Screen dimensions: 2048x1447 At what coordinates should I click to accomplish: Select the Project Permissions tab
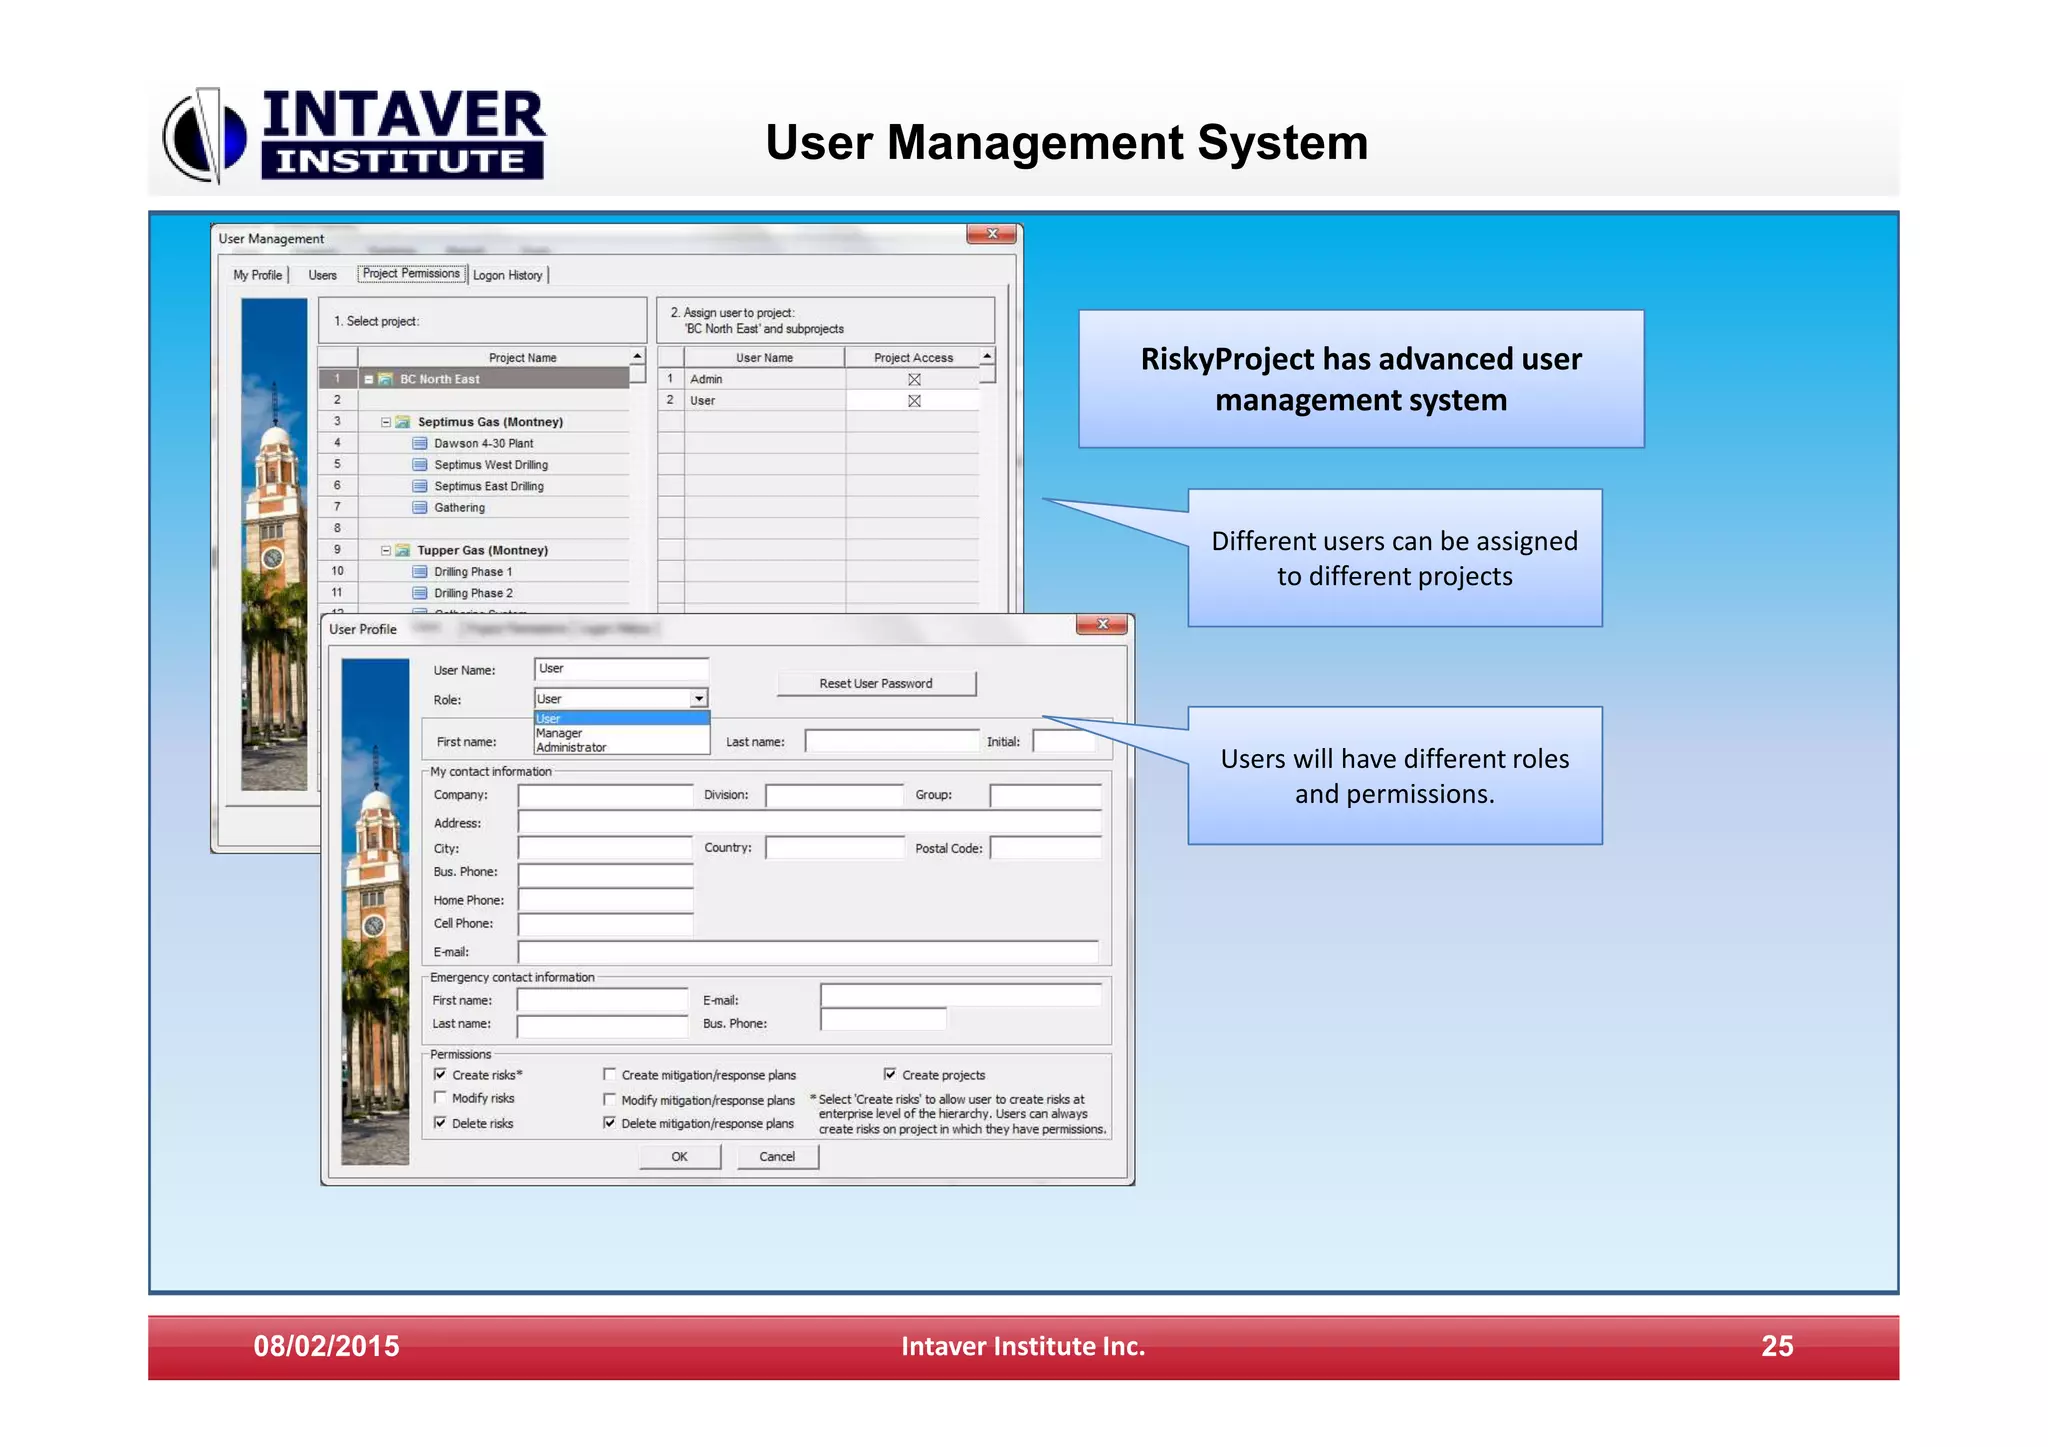tap(411, 274)
